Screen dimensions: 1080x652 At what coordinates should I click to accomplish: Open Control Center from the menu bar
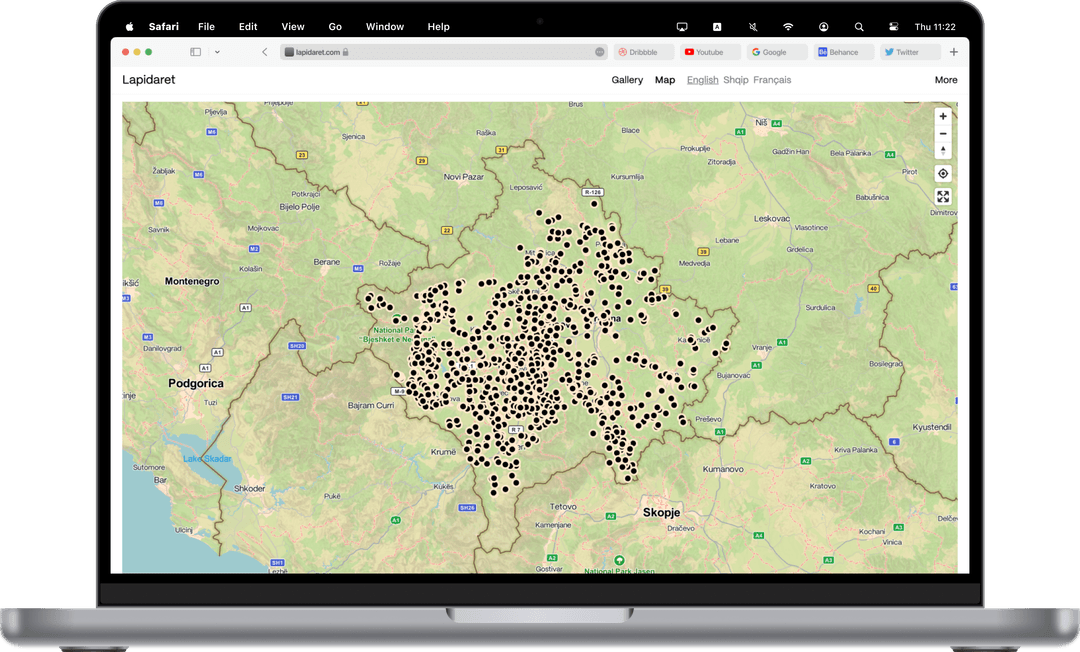pos(894,27)
